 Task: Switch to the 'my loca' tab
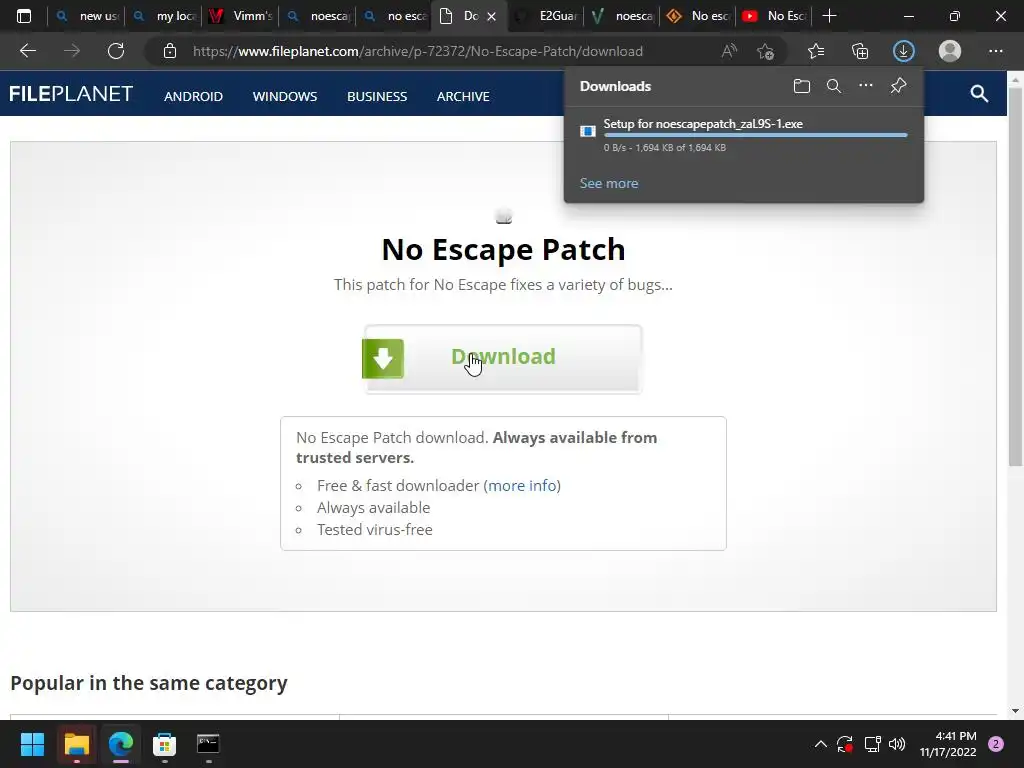click(x=164, y=16)
